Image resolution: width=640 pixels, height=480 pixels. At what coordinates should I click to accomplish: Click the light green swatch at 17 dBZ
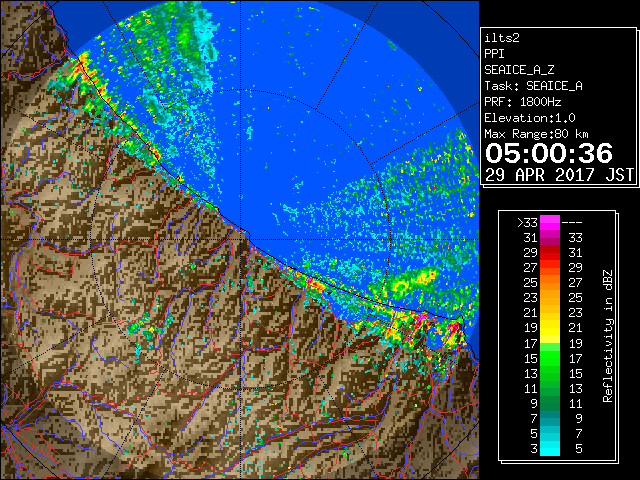[550, 347]
